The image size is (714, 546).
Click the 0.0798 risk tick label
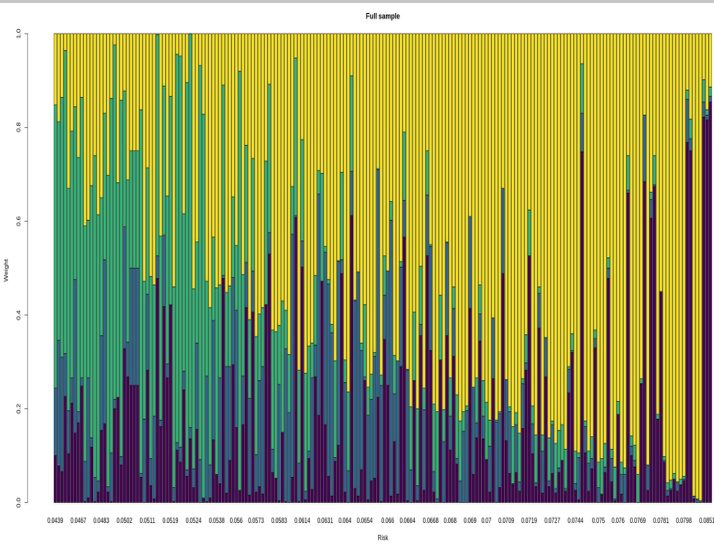click(684, 521)
